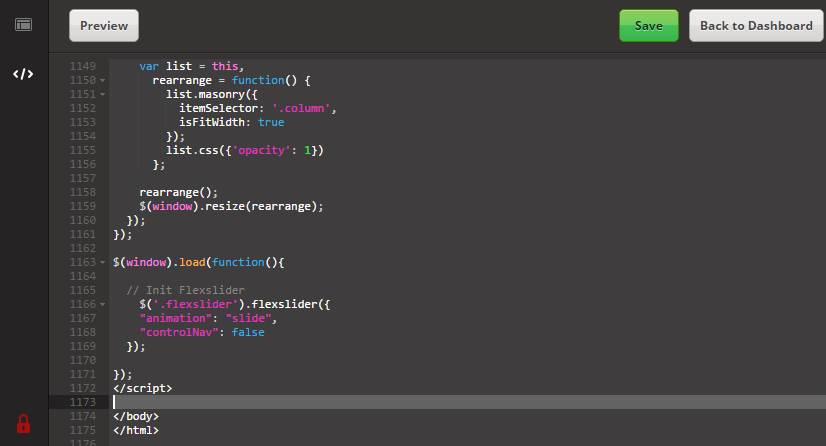This screenshot has width=826, height=446.
Task: Collapse the fold arrow on line 1166
Action: (x=102, y=304)
